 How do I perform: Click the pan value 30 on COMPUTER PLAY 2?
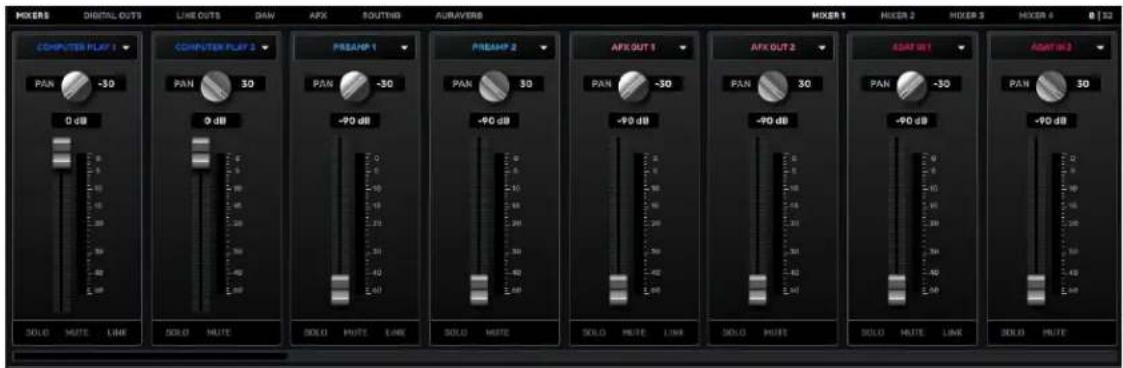(247, 84)
